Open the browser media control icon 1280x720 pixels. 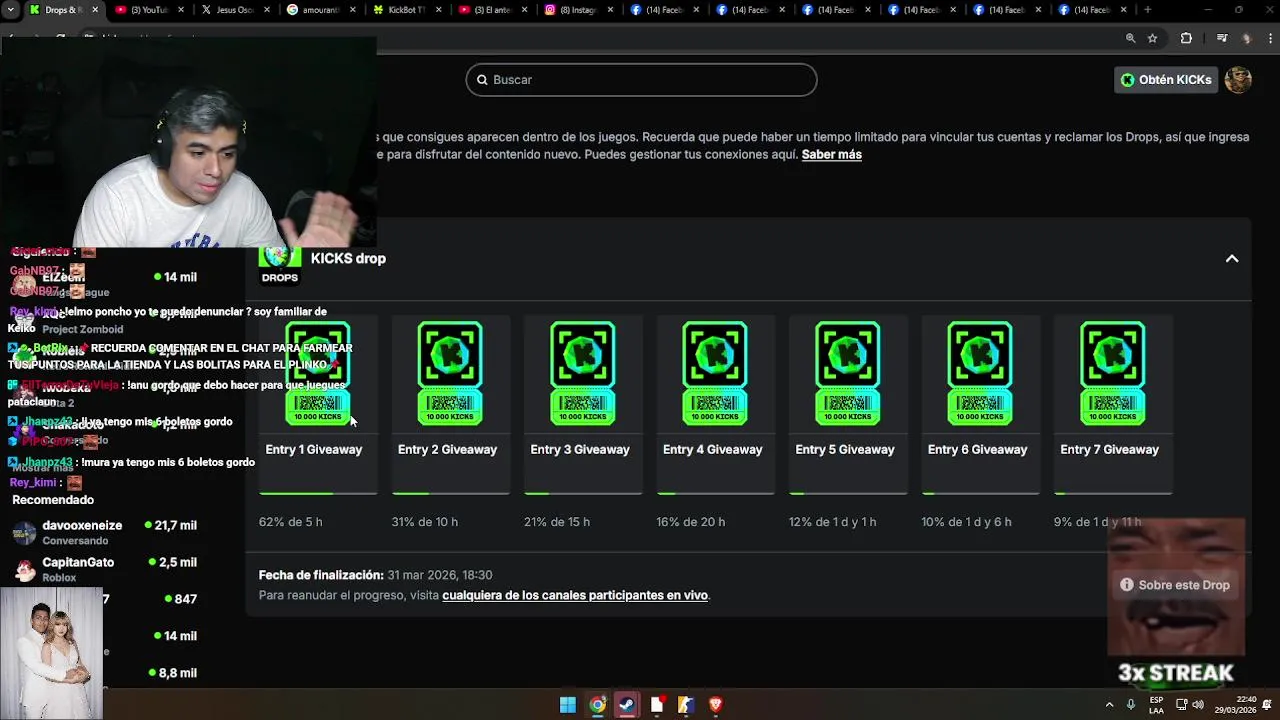coord(1222,38)
